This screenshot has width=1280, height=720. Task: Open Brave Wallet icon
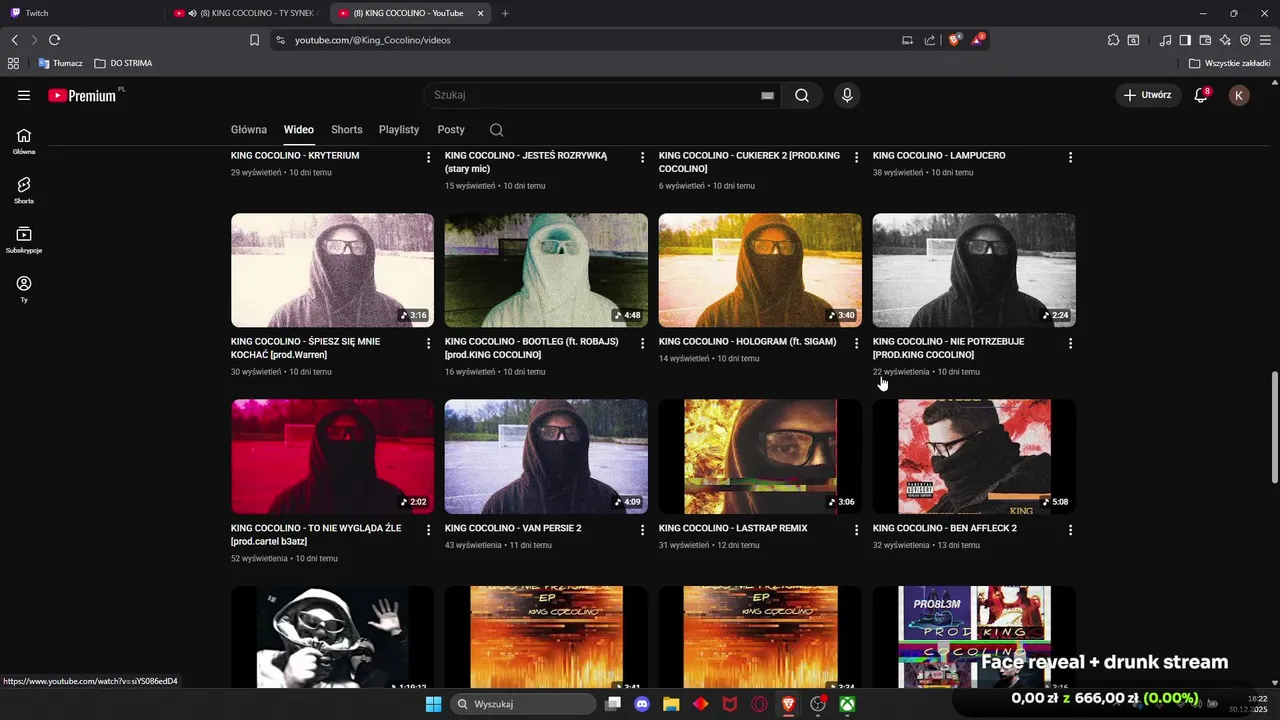1205,40
